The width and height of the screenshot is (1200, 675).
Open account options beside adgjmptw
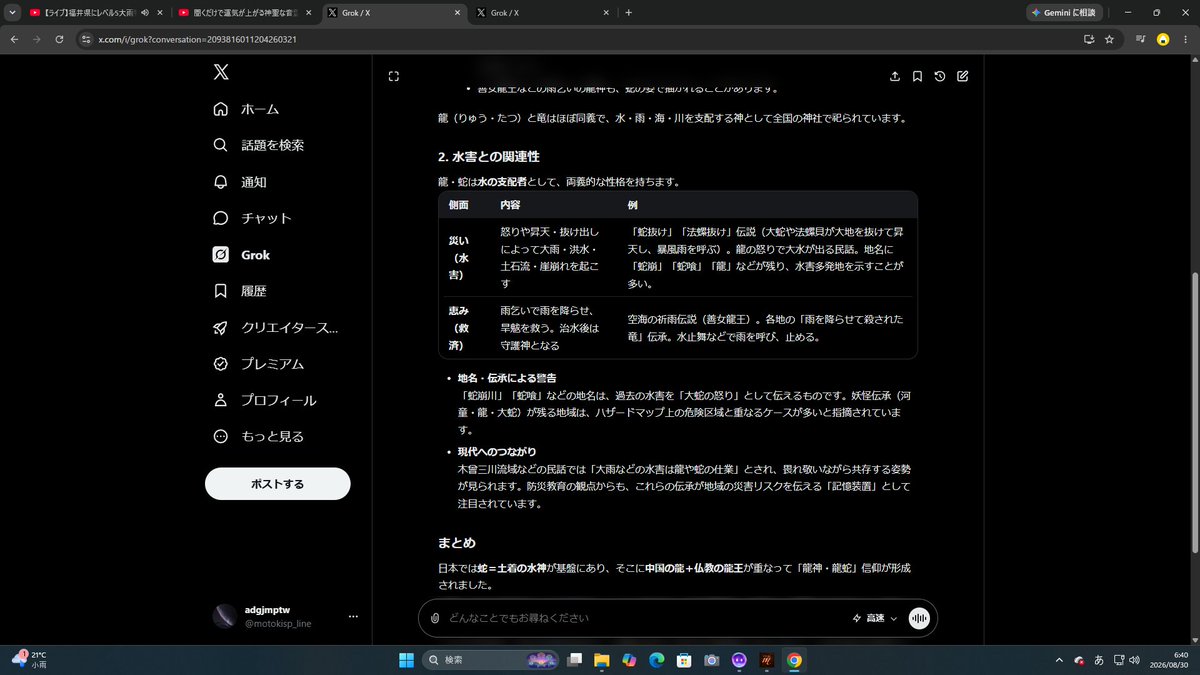tap(353, 617)
